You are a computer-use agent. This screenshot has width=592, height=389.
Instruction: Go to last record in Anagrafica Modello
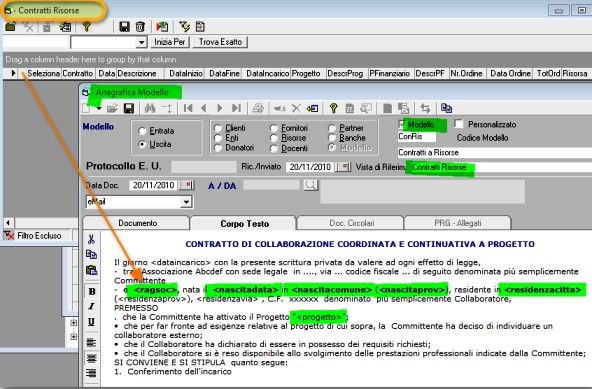click(x=236, y=109)
